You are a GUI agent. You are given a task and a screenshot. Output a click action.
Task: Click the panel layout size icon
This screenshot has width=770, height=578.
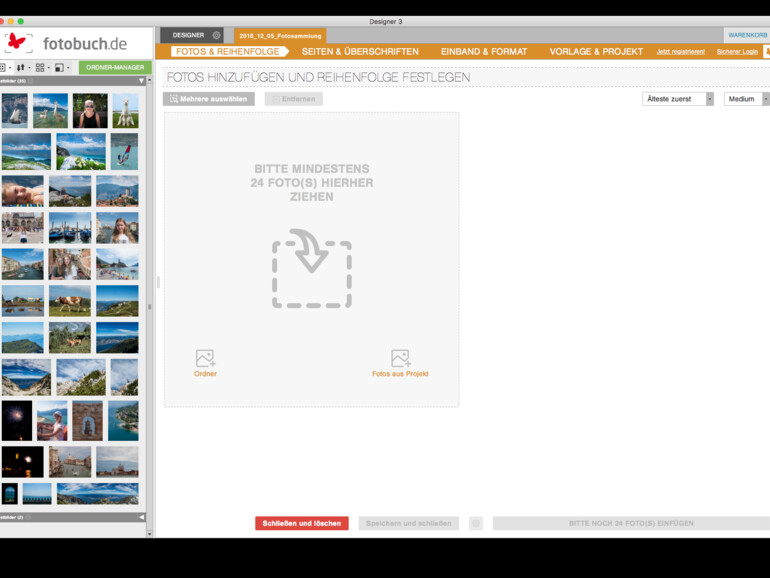click(x=59, y=67)
